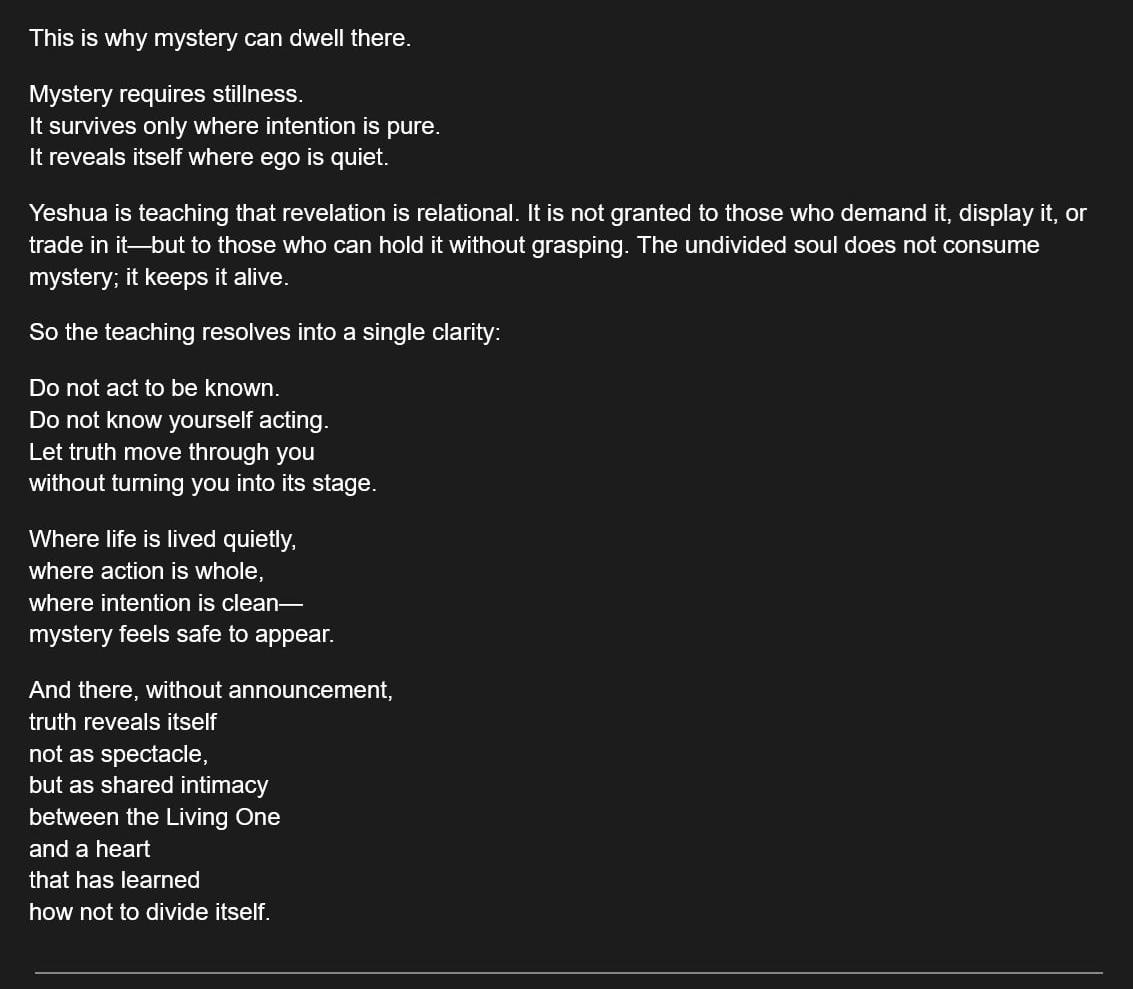Click 'It reveals itself where ego is quiet.'
This screenshot has width=1133, height=989.
209,157
